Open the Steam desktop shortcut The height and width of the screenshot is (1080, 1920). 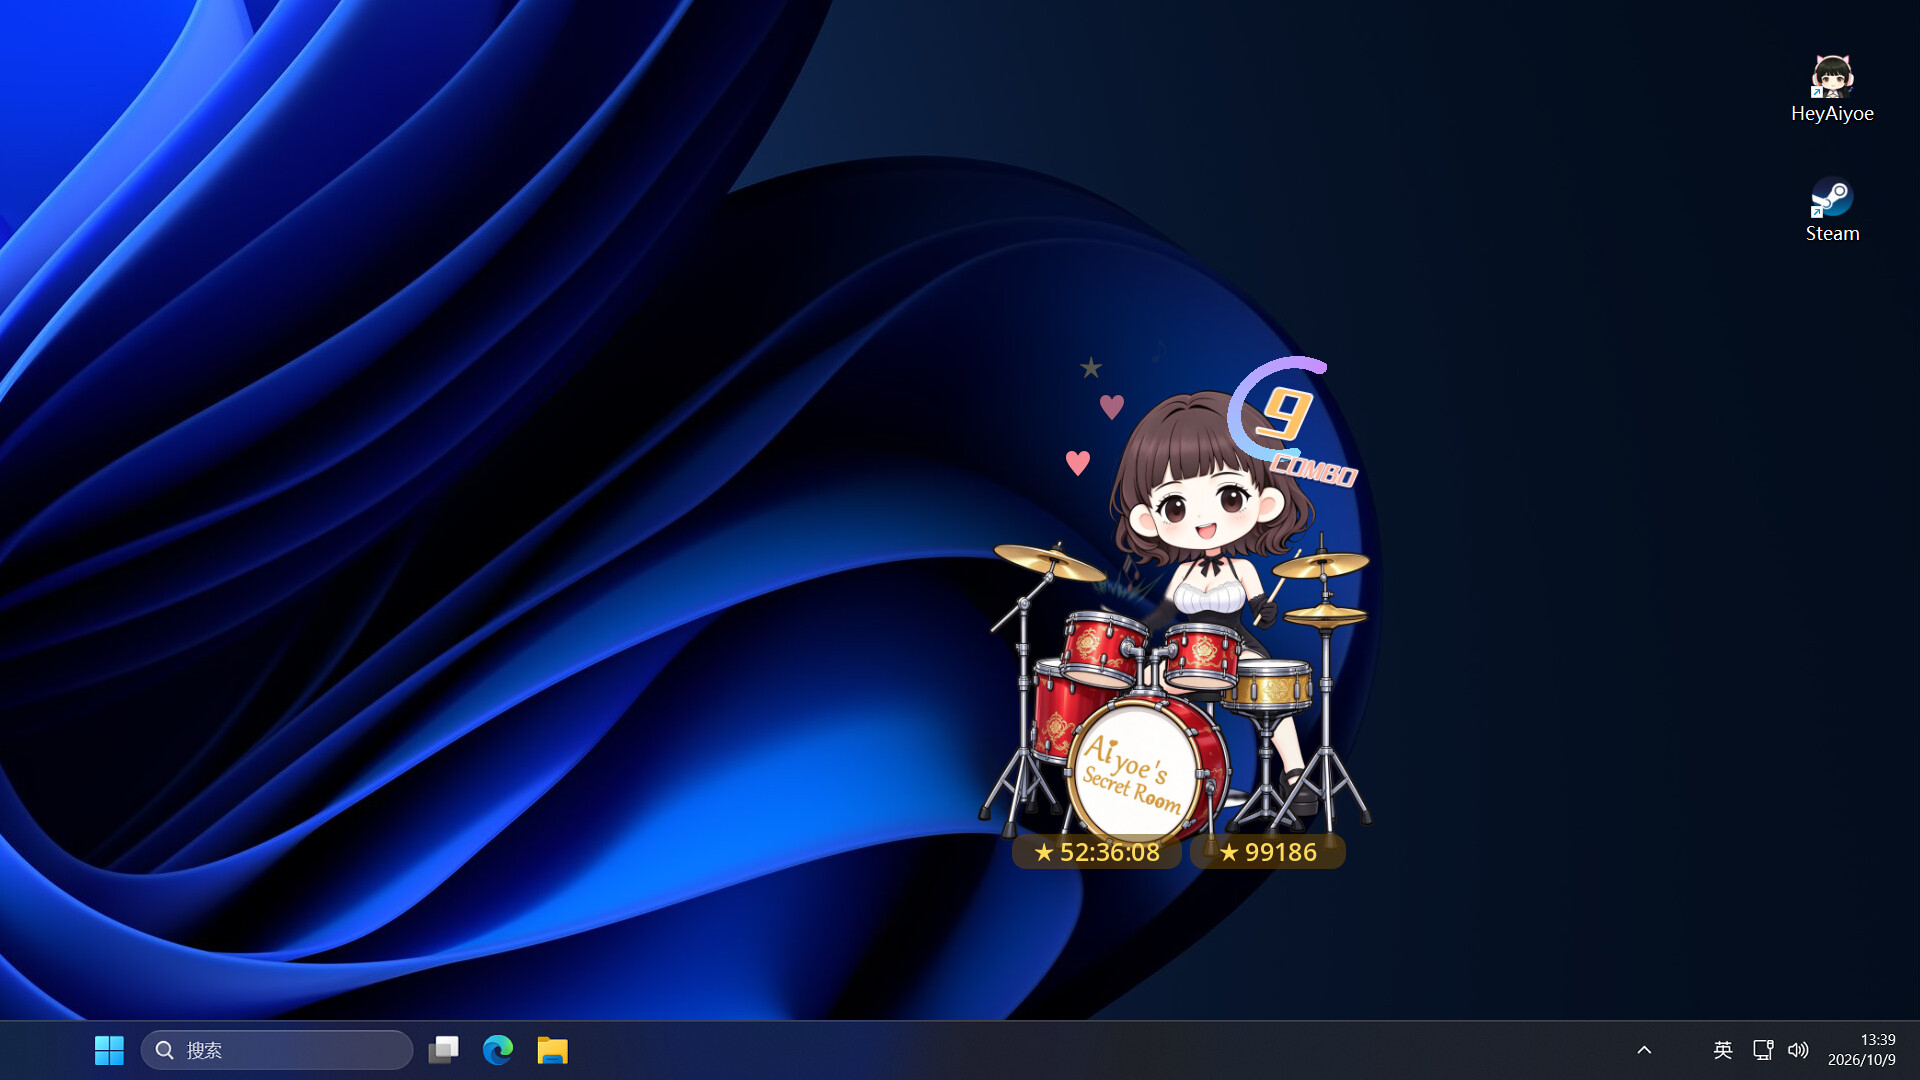click(x=1832, y=210)
